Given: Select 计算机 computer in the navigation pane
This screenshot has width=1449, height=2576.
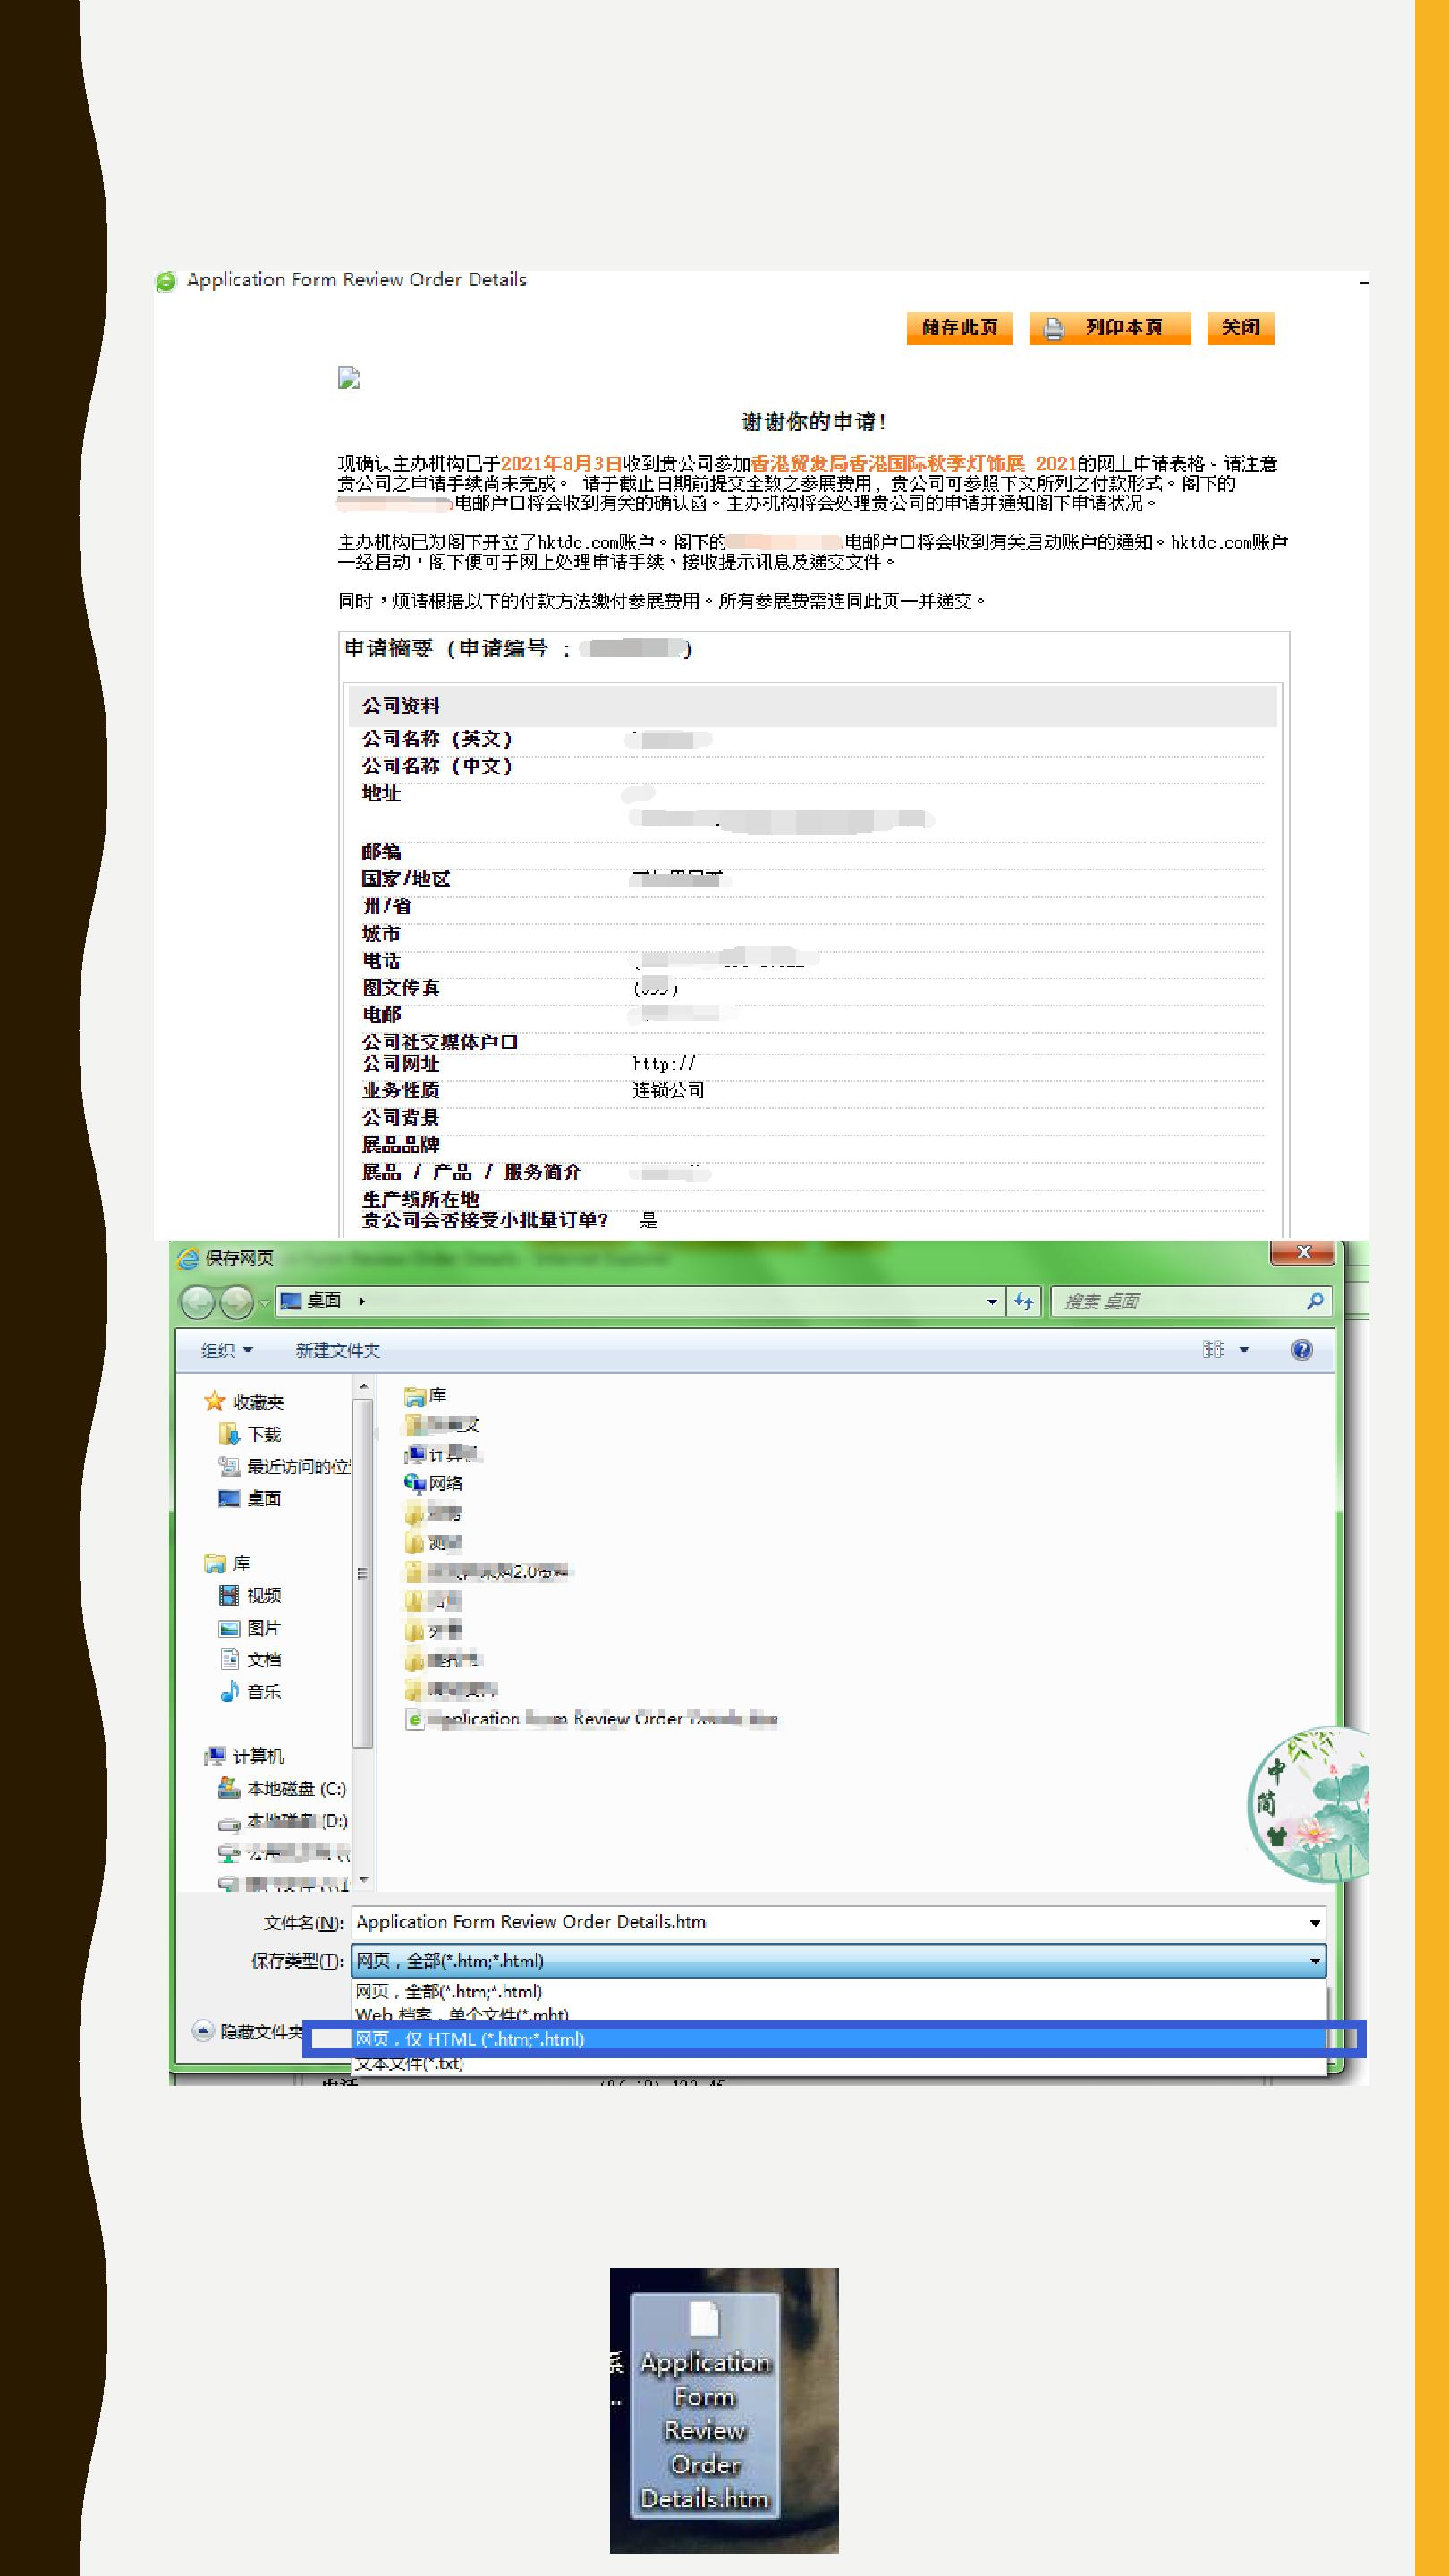Looking at the screenshot, I should click(x=244, y=1756).
